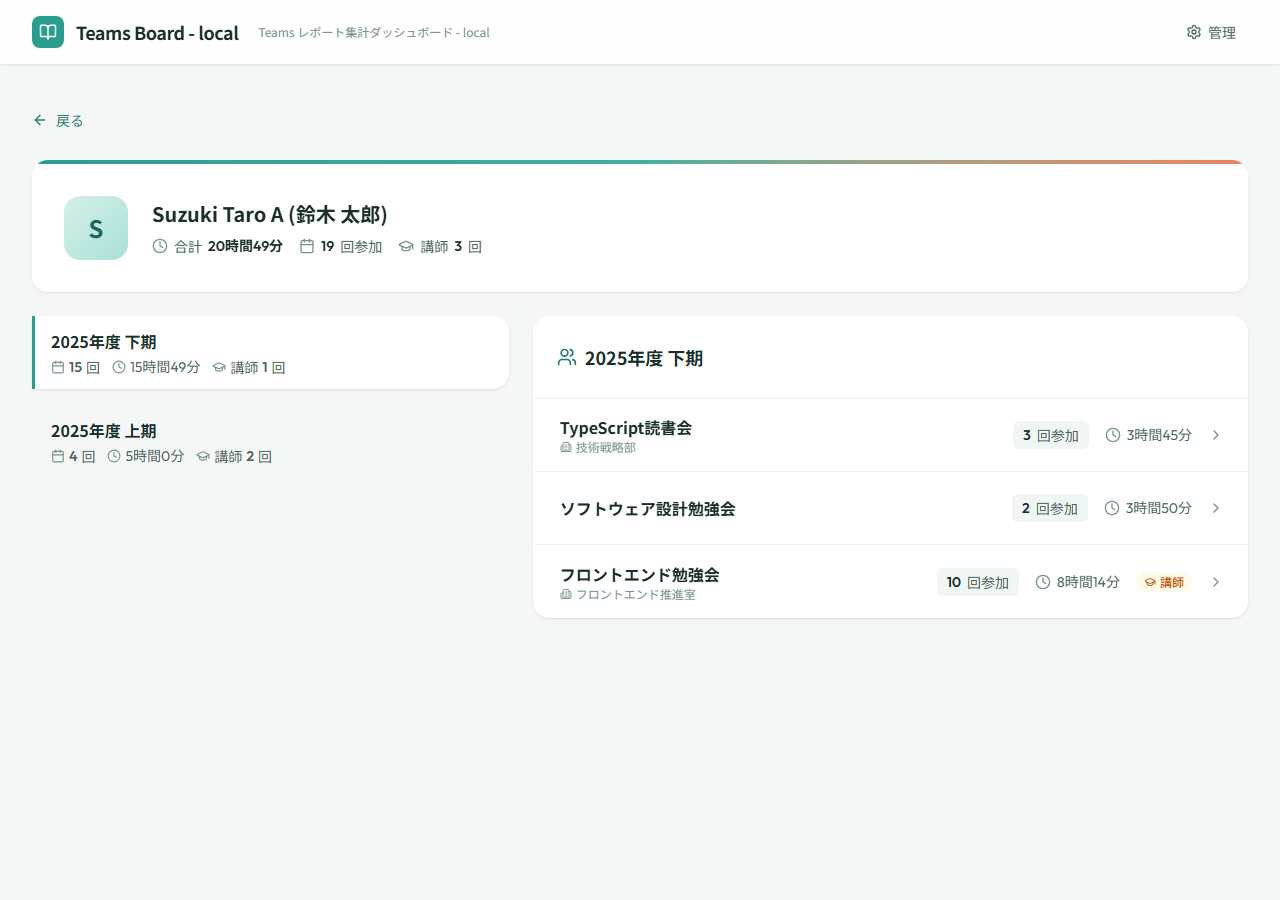Click the calendar icon beside 19 回参加

(x=307, y=246)
